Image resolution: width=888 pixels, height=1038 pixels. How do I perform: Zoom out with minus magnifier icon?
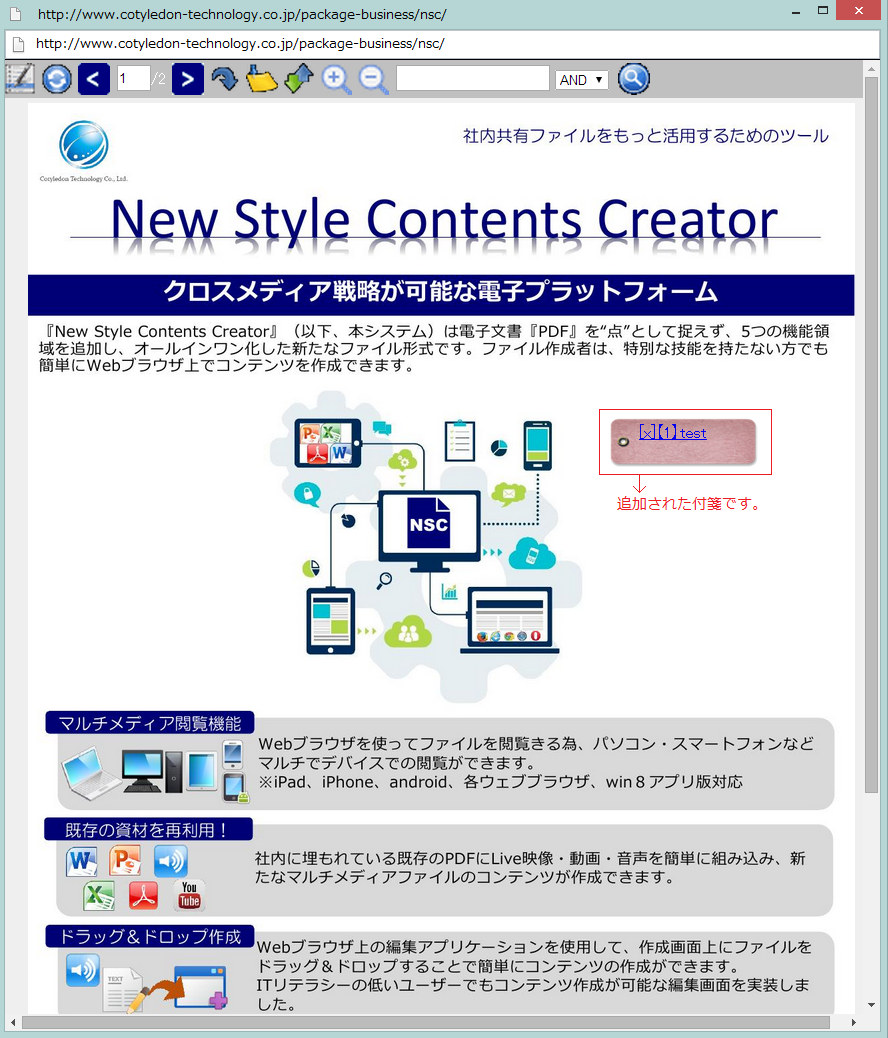coord(373,80)
